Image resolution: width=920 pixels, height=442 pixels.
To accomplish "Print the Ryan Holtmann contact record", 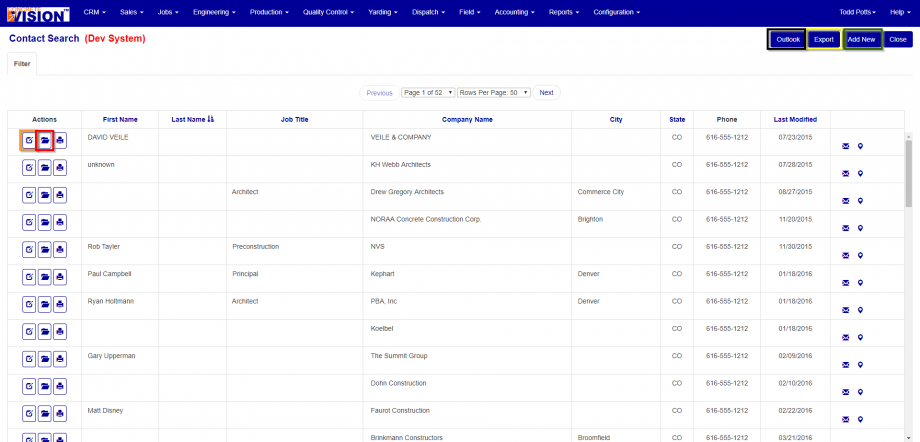I will point(60,304).
